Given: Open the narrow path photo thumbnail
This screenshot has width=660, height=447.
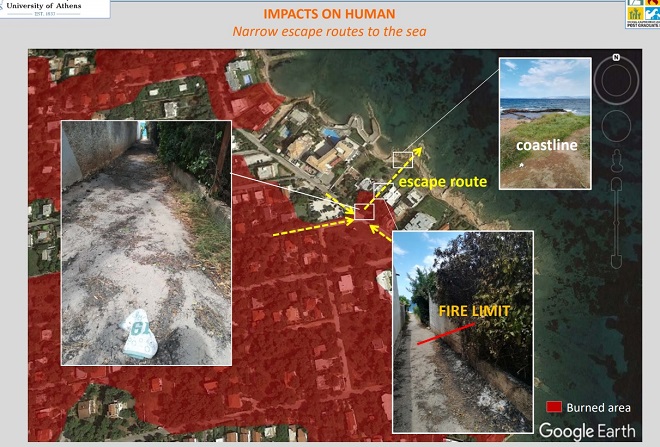Looking at the screenshot, I should (146, 242).
